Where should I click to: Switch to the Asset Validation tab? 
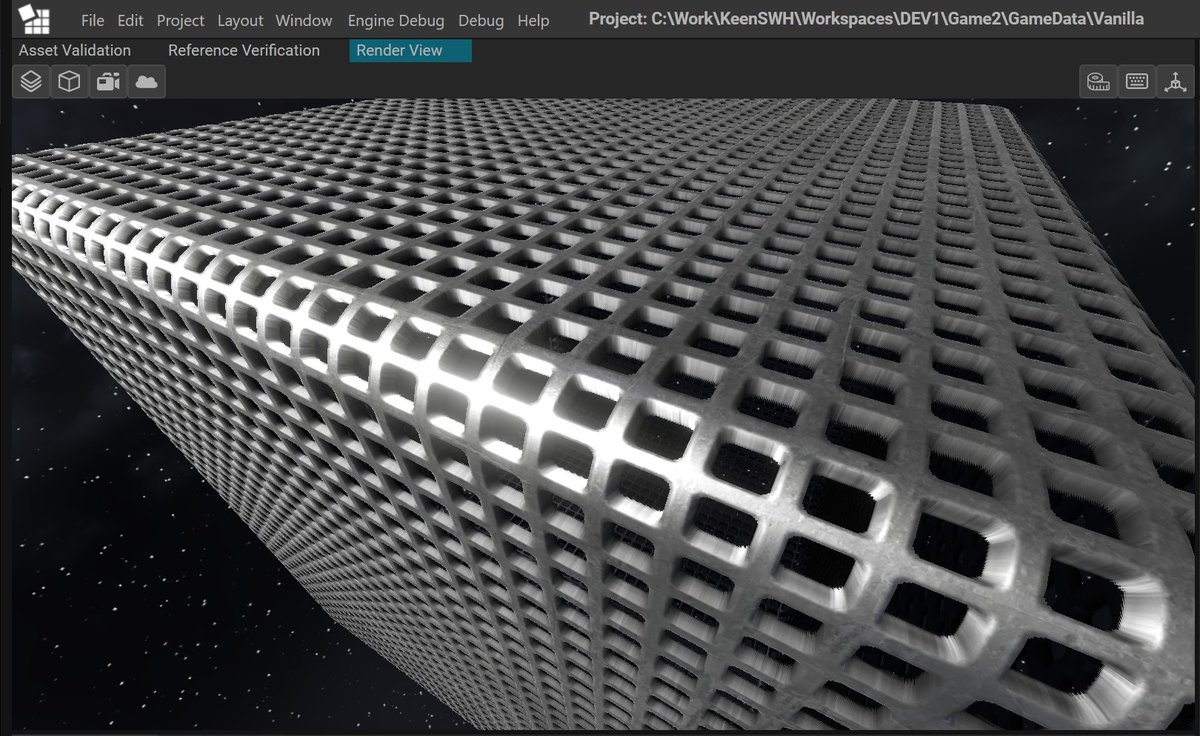[x=75, y=50]
